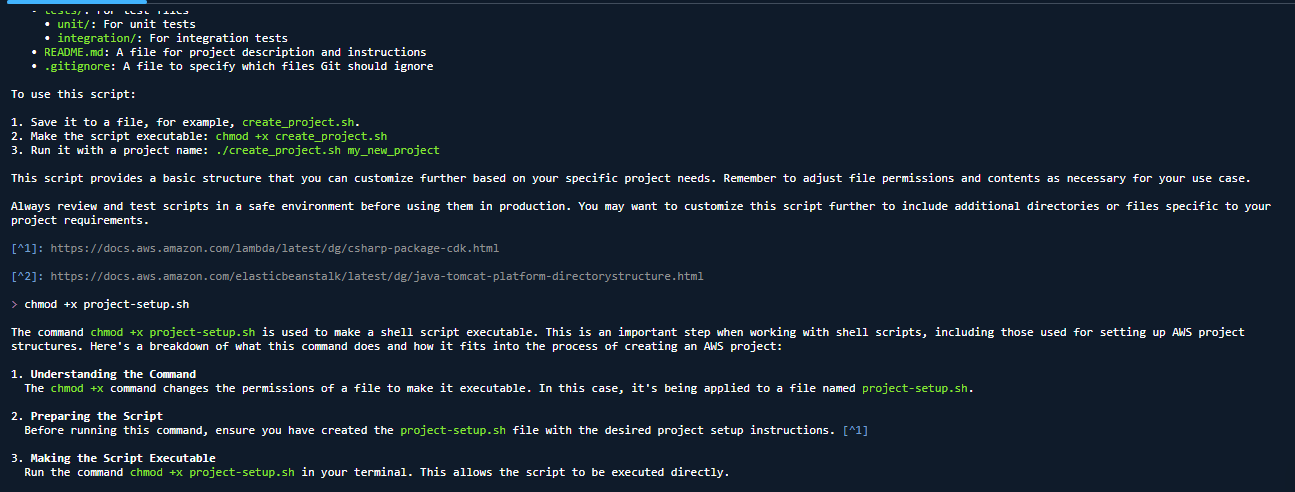Viewport: 1295px width, 492px height.
Task: Click the [^1] footnote marker after Preparing the Script text
Action: (855, 430)
